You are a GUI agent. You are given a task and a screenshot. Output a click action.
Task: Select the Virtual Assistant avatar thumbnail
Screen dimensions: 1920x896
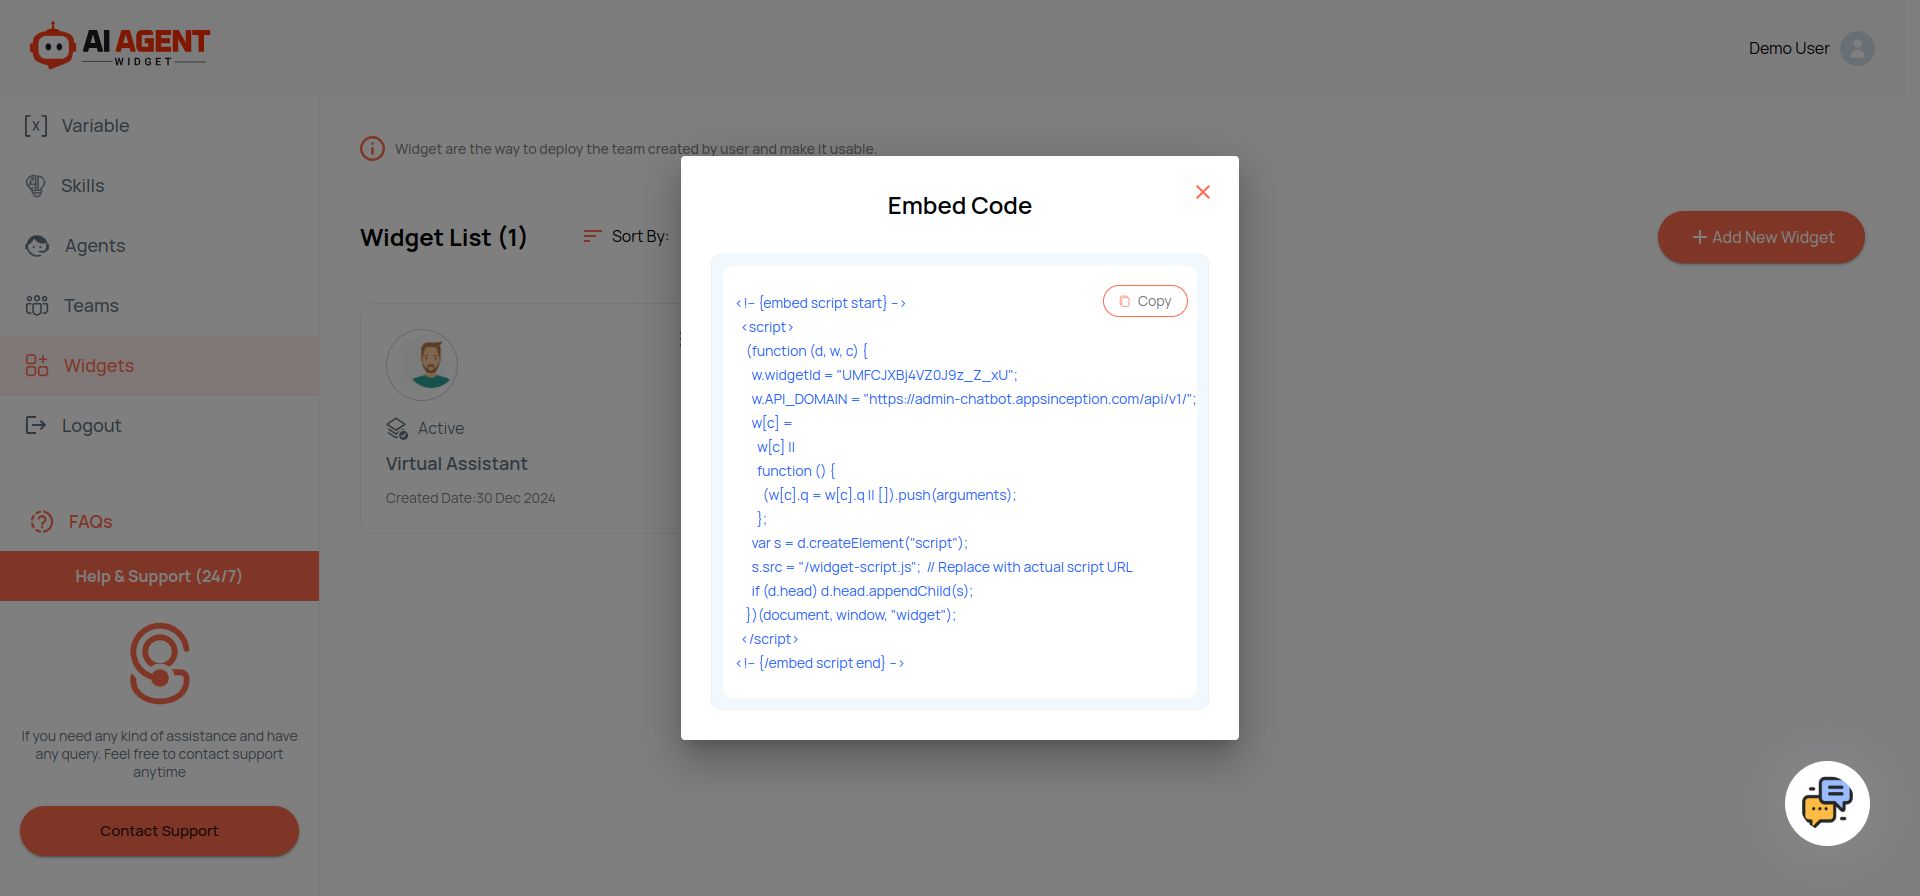coord(422,366)
